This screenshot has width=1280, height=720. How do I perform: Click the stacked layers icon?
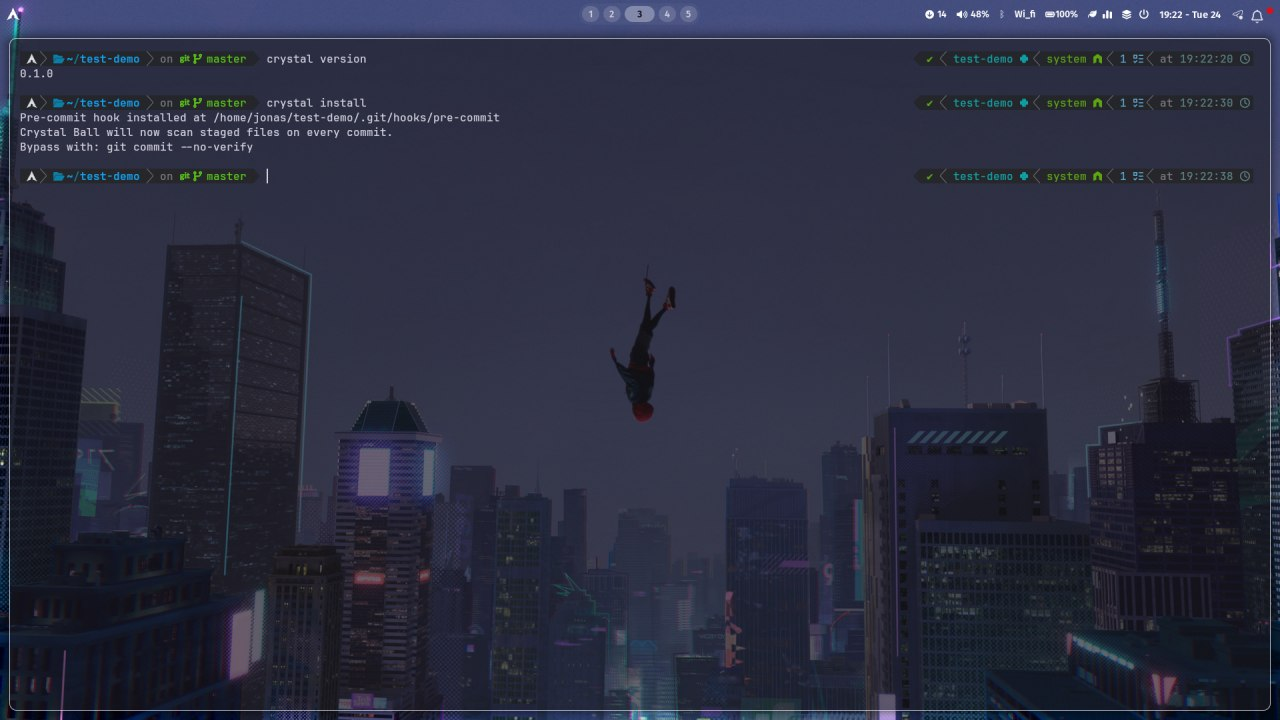pyautogui.click(x=1126, y=14)
